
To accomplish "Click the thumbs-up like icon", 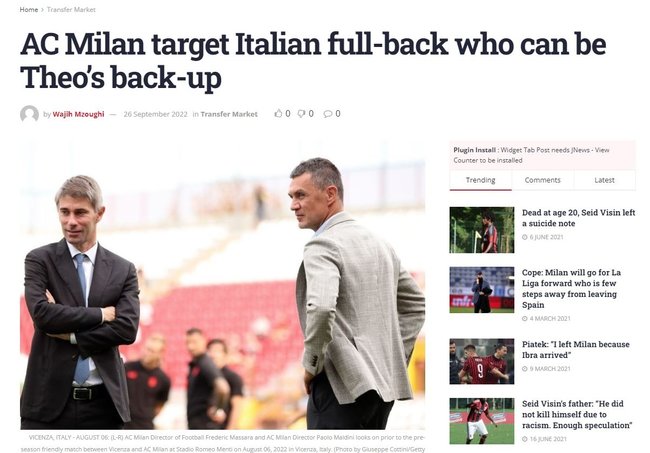I will click(278, 114).
